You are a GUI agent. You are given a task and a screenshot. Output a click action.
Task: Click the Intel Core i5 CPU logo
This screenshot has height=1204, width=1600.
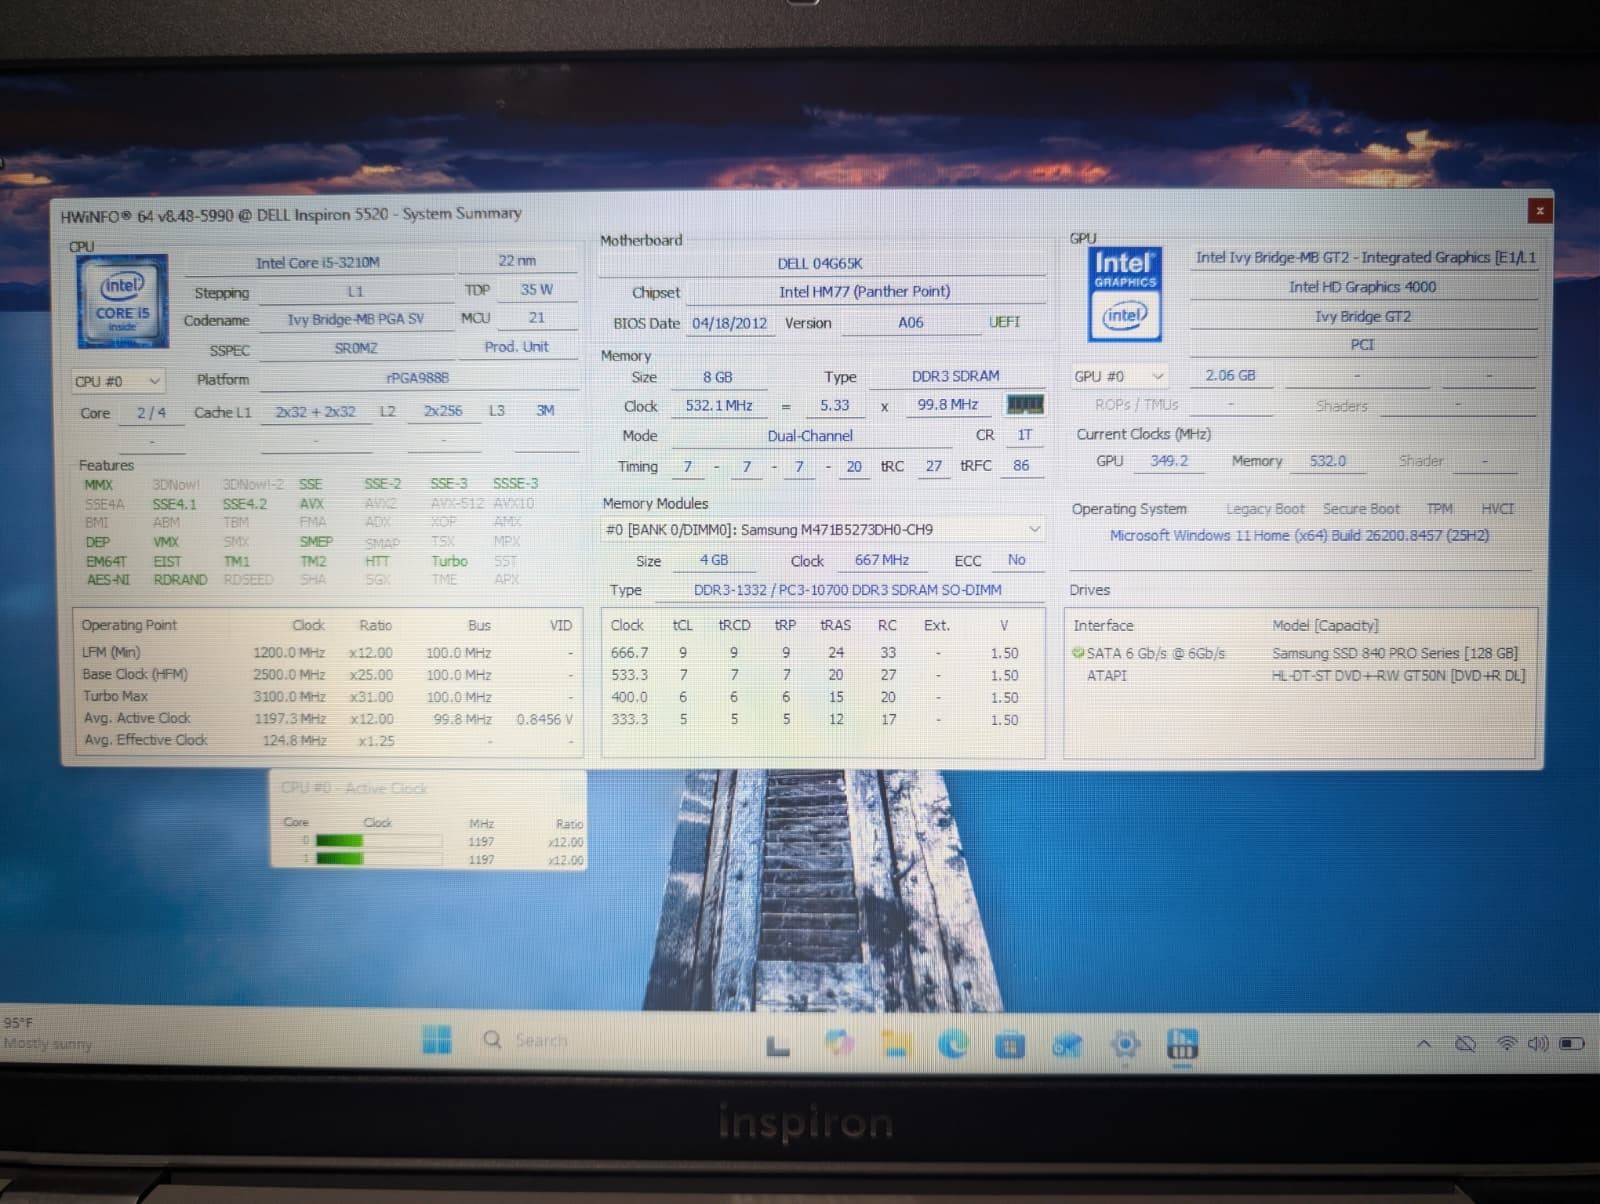pos(123,301)
